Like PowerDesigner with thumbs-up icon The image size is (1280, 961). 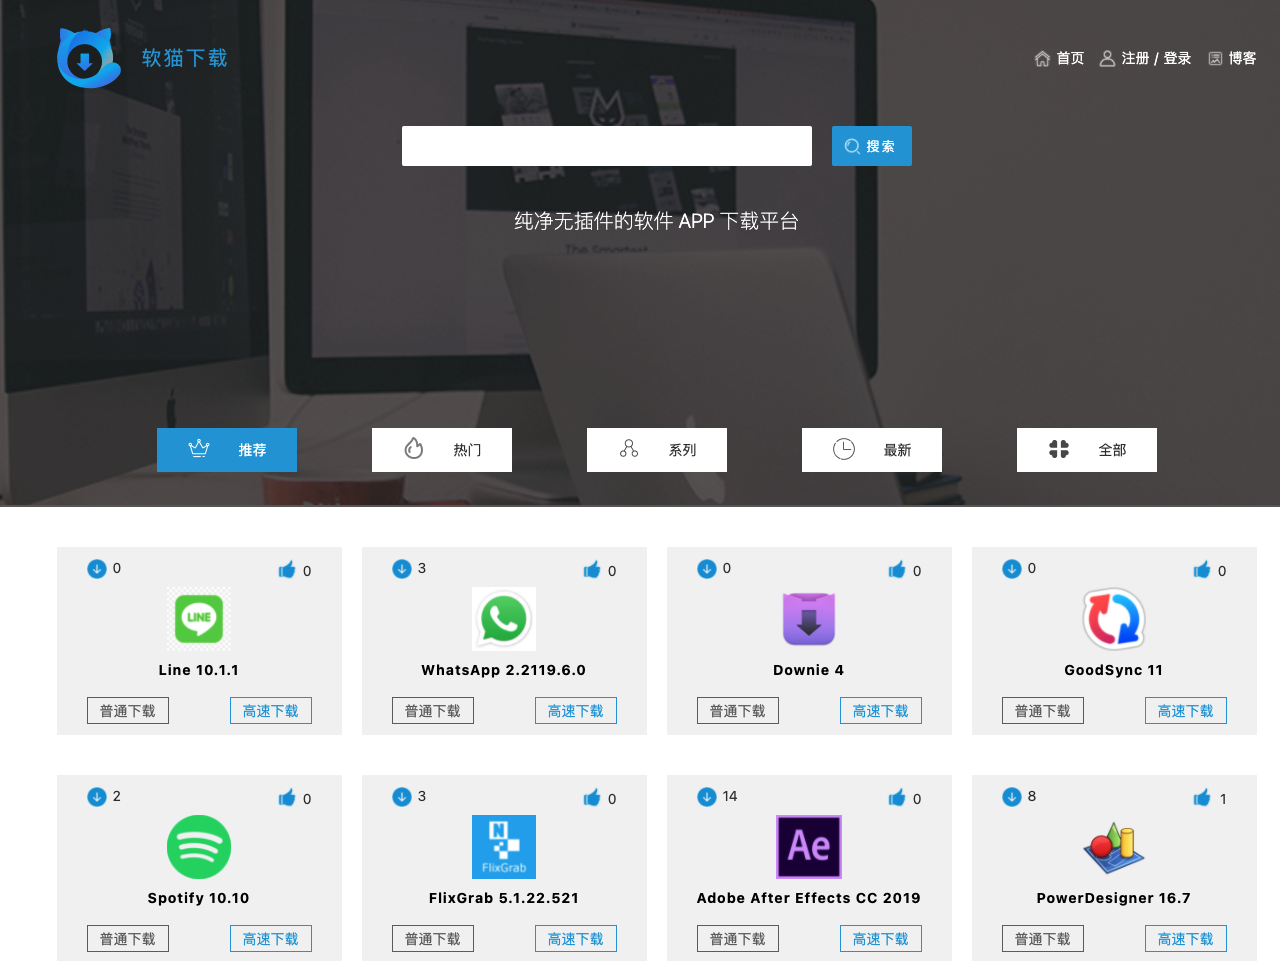(x=1202, y=797)
